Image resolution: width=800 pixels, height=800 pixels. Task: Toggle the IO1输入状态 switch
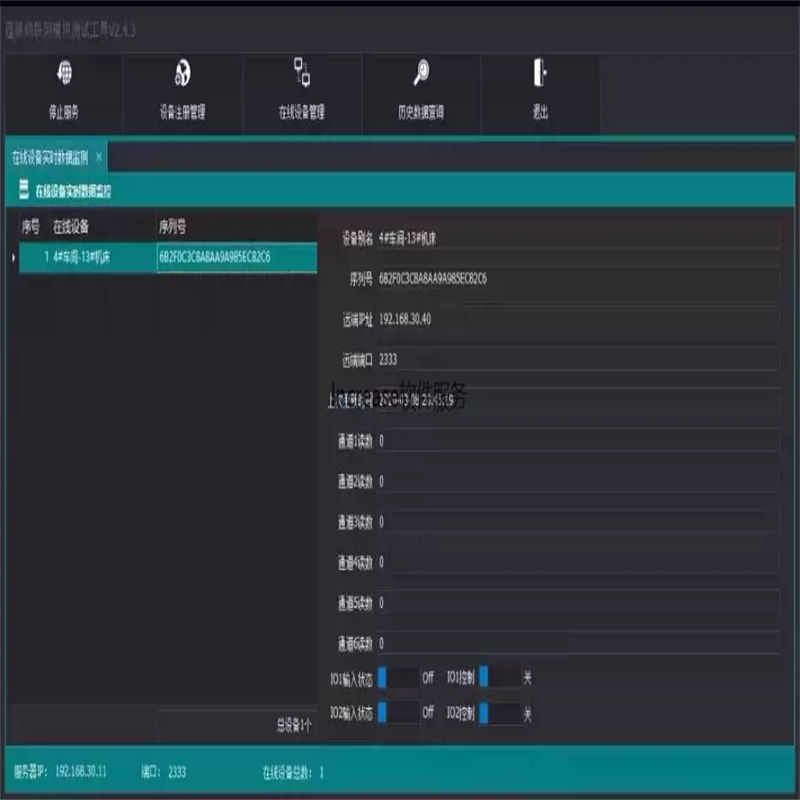tap(398, 678)
